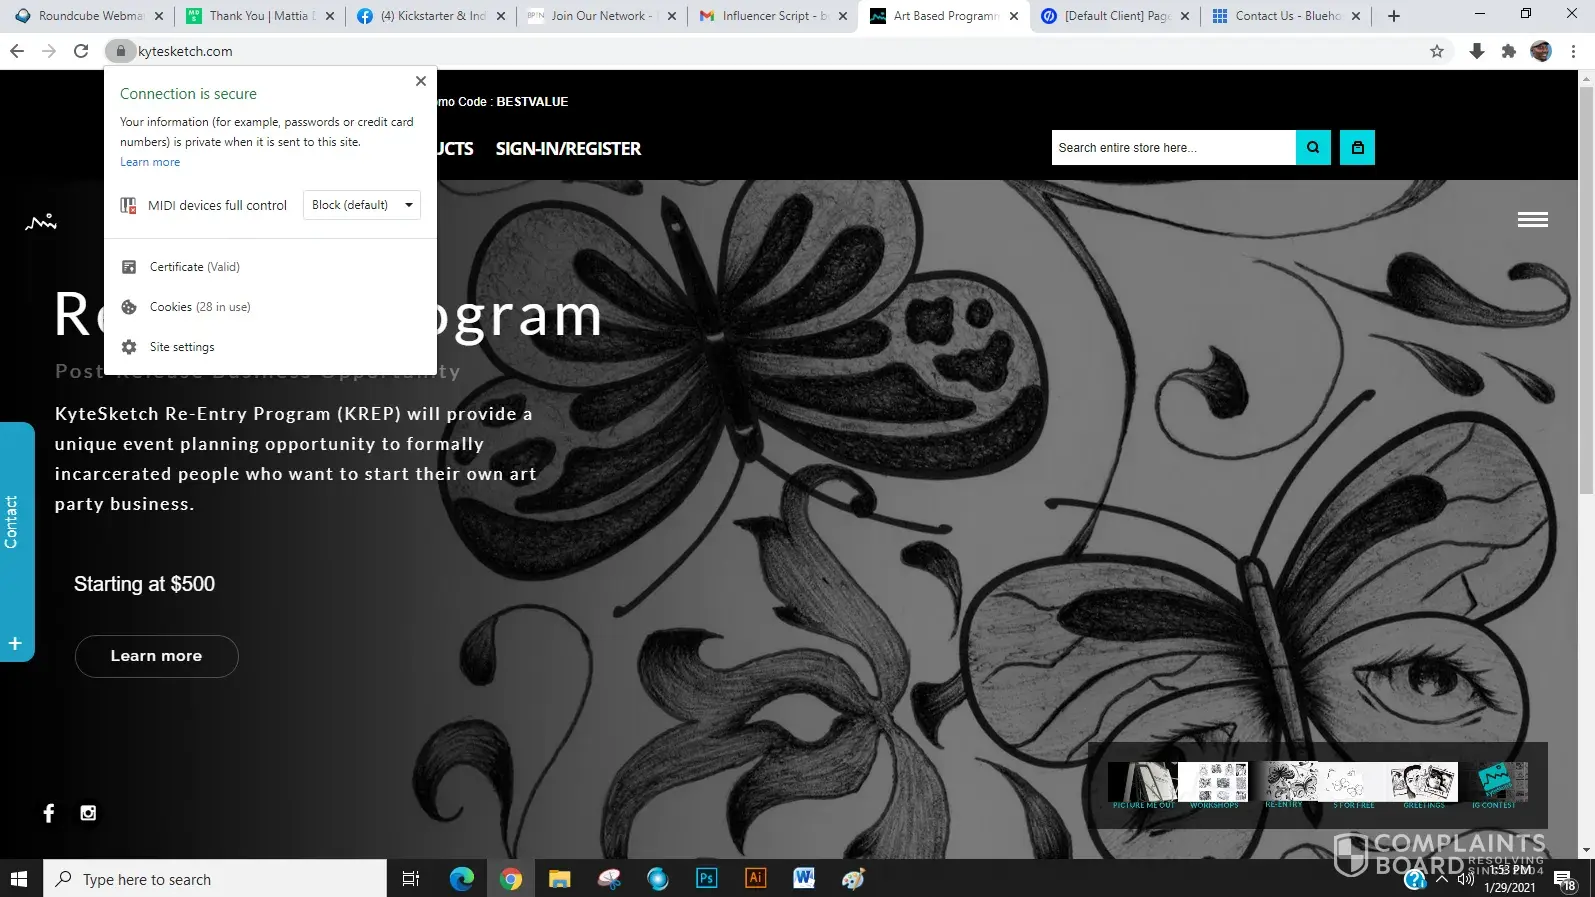The width and height of the screenshot is (1595, 897).
Task: Reload the current page
Action: tap(81, 51)
